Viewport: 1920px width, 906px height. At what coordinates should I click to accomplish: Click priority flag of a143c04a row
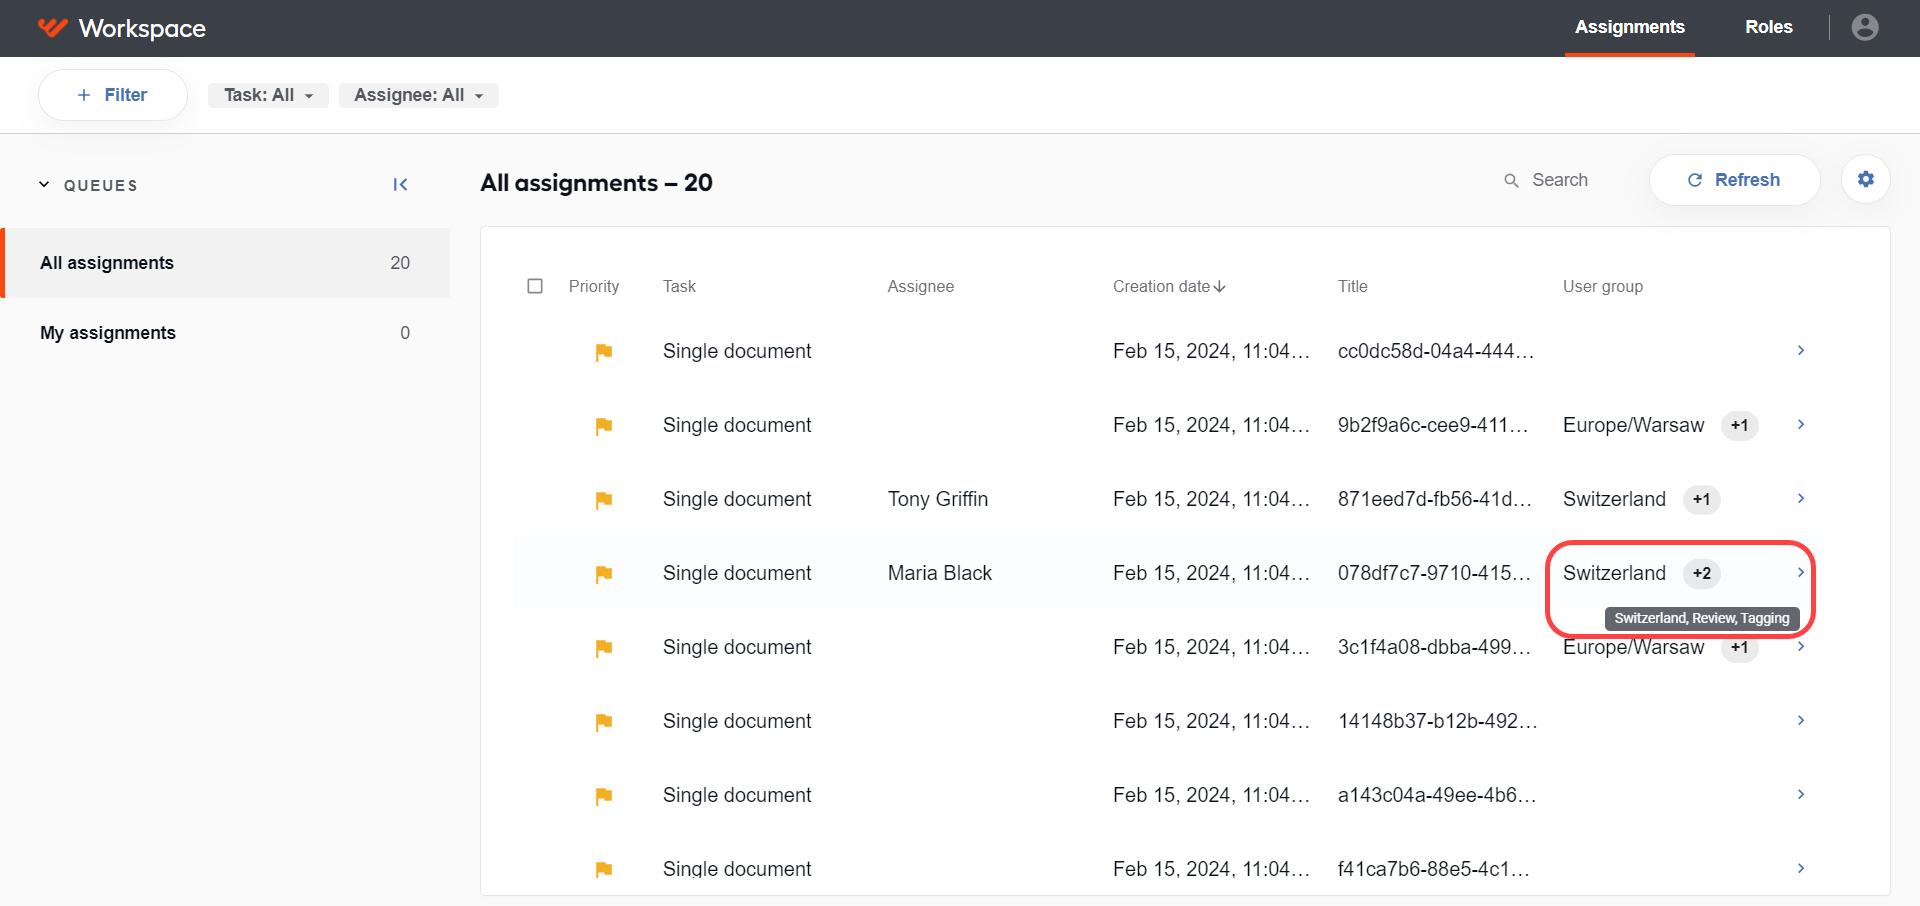[604, 796]
